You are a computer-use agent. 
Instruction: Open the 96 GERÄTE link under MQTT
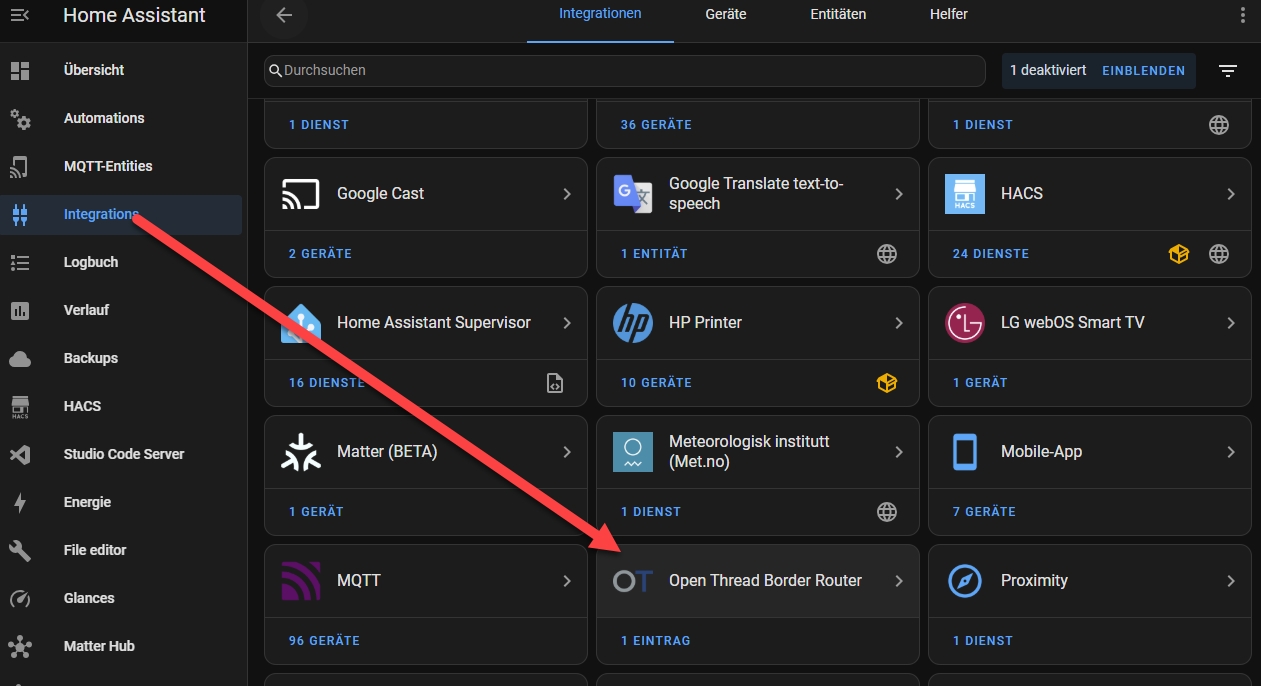[324, 641]
